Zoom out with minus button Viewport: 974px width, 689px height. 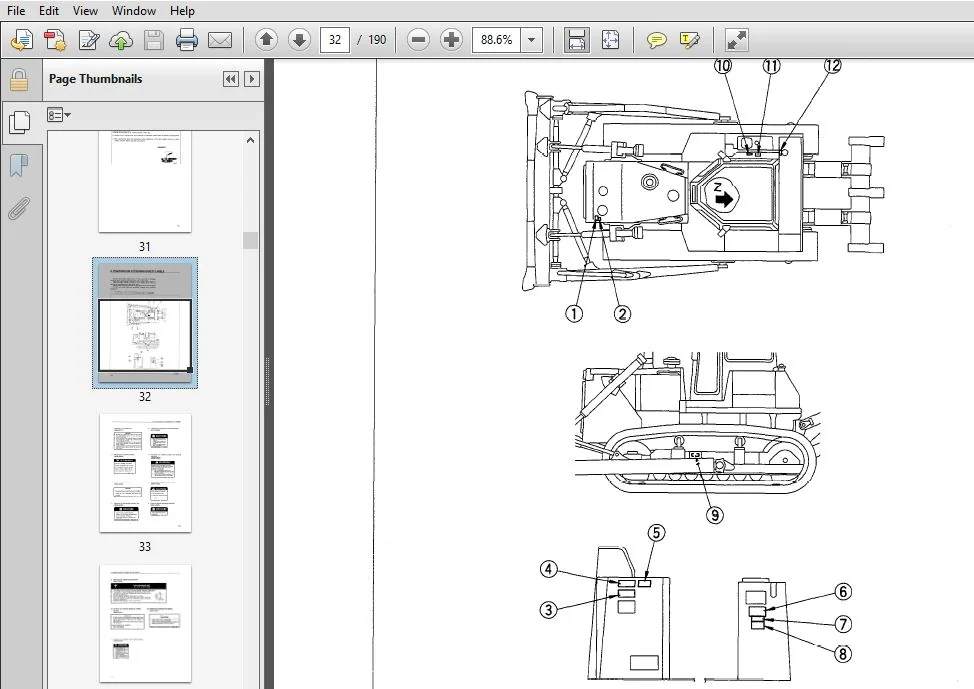click(419, 40)
